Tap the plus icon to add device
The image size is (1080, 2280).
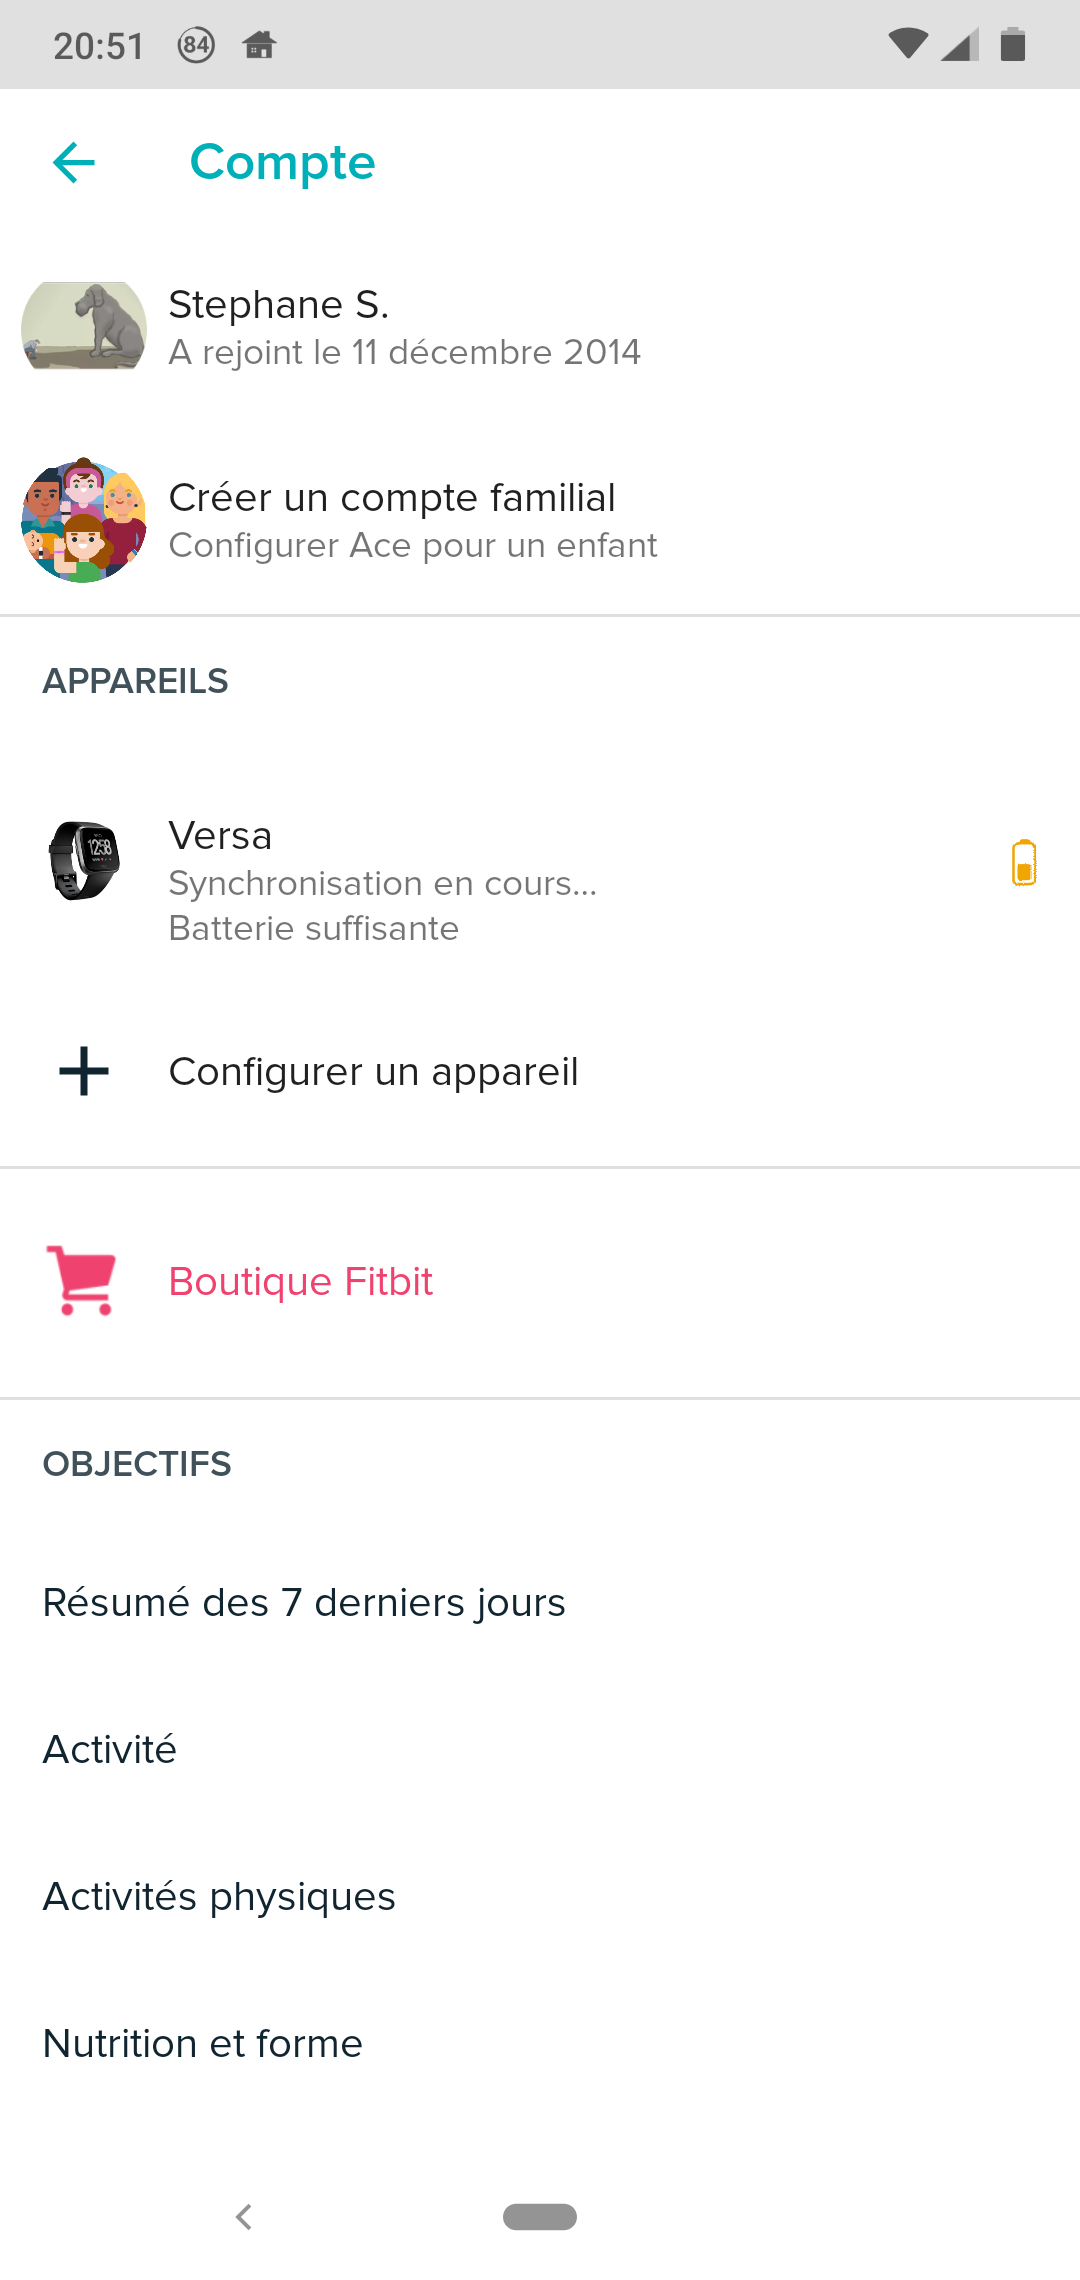tap(84, 1071)
